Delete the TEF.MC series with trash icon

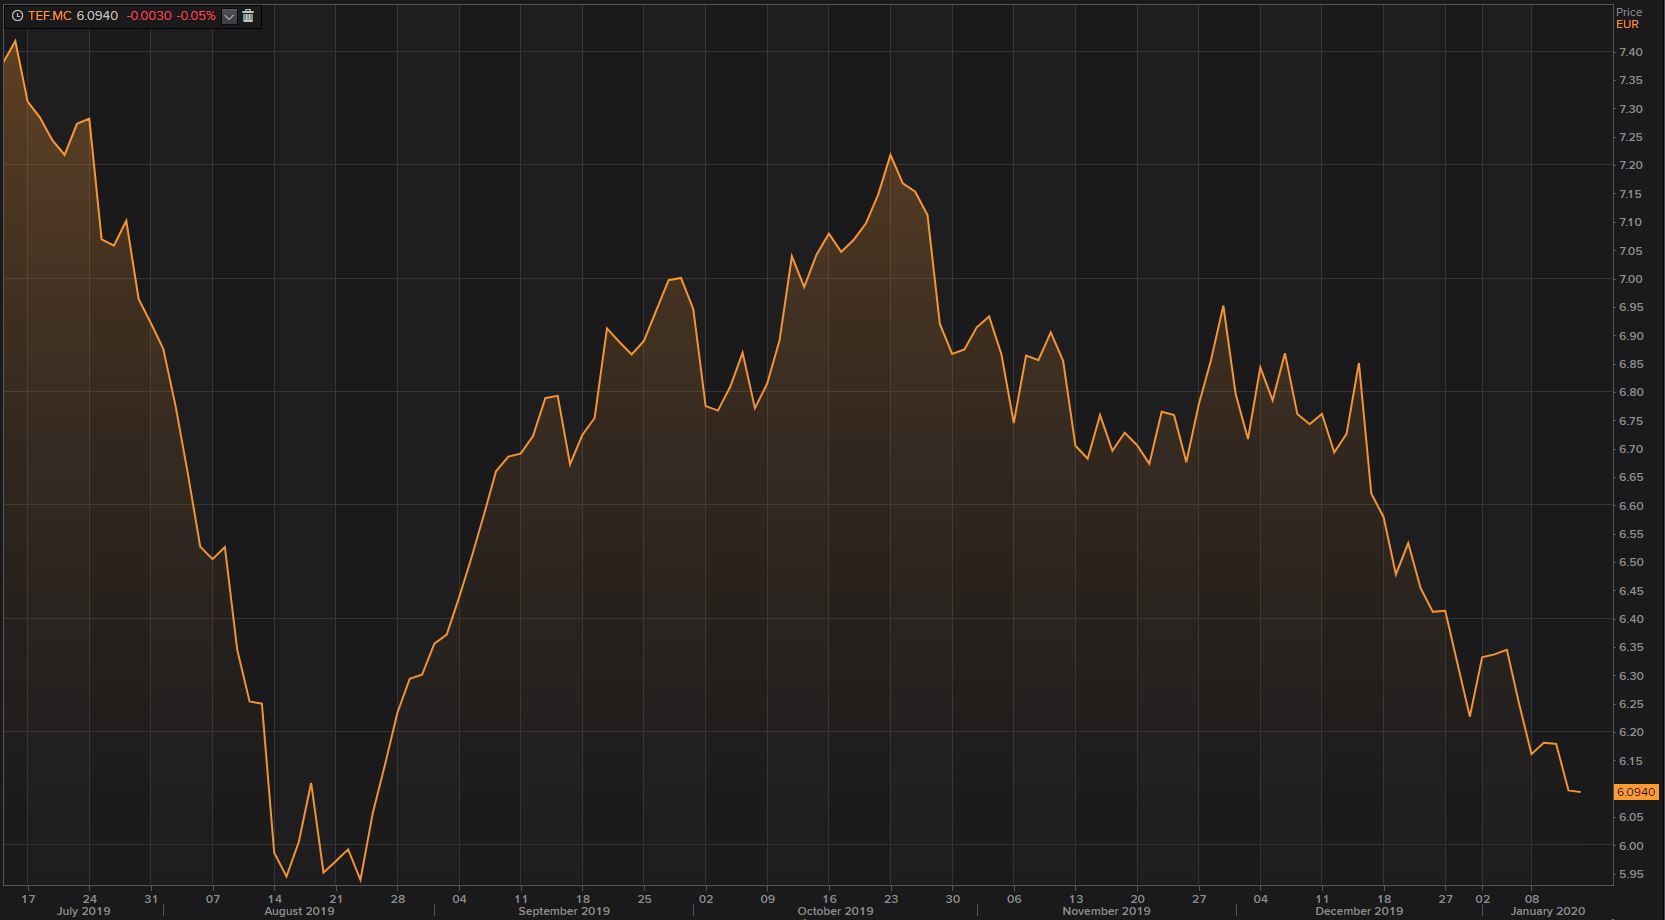click(x=248, y=16)
